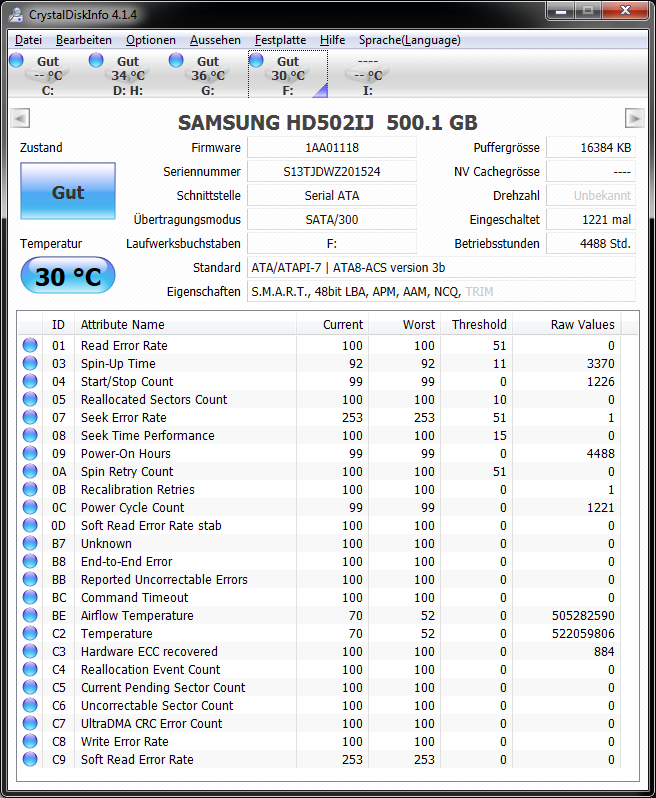Click the status orb for Soft Read Error Rate stab
Viewport: 656px width, 798px height.
(x=30, y=525)
